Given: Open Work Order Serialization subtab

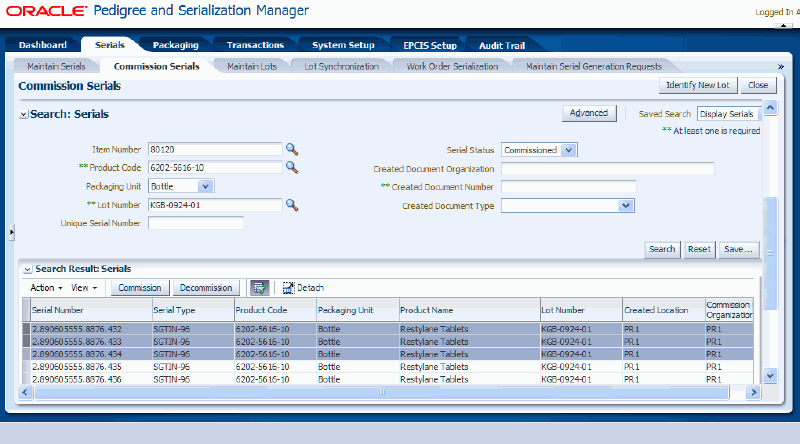Looking at the screenshot, I should [x=453, y=66].
